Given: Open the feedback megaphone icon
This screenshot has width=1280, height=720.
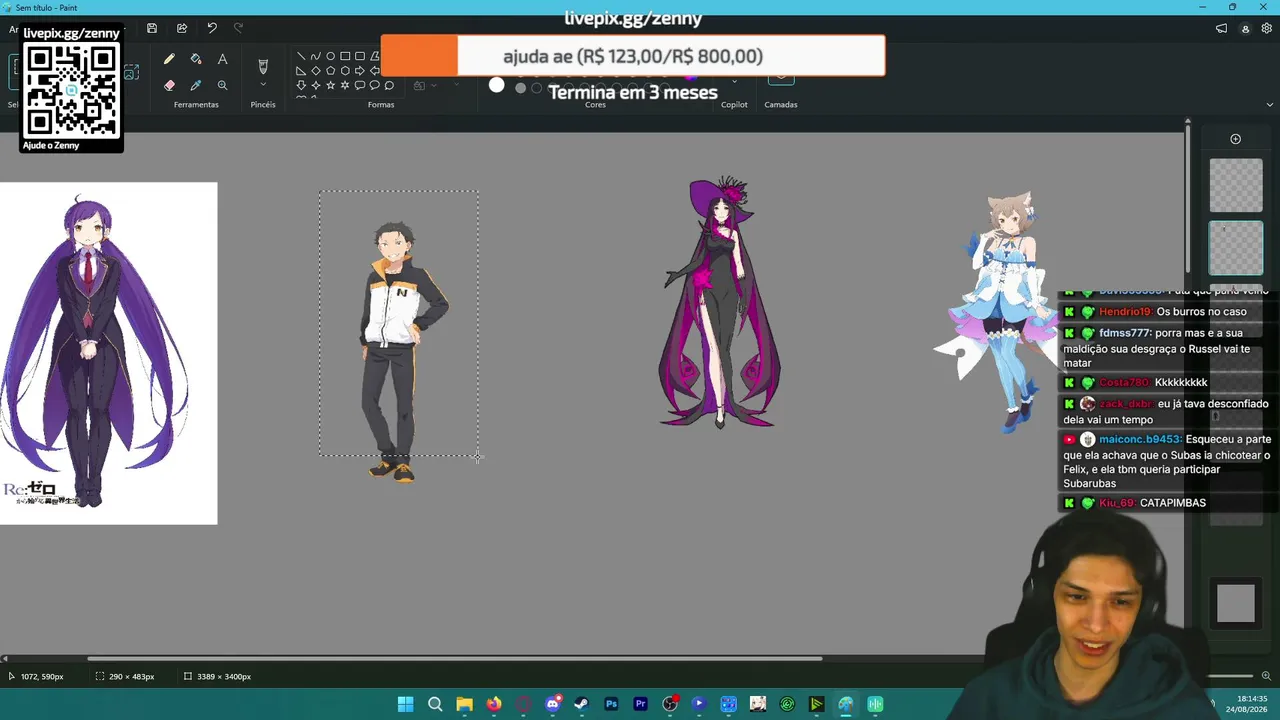Looking at the screenshot, I should click(x=1222, y=29).
